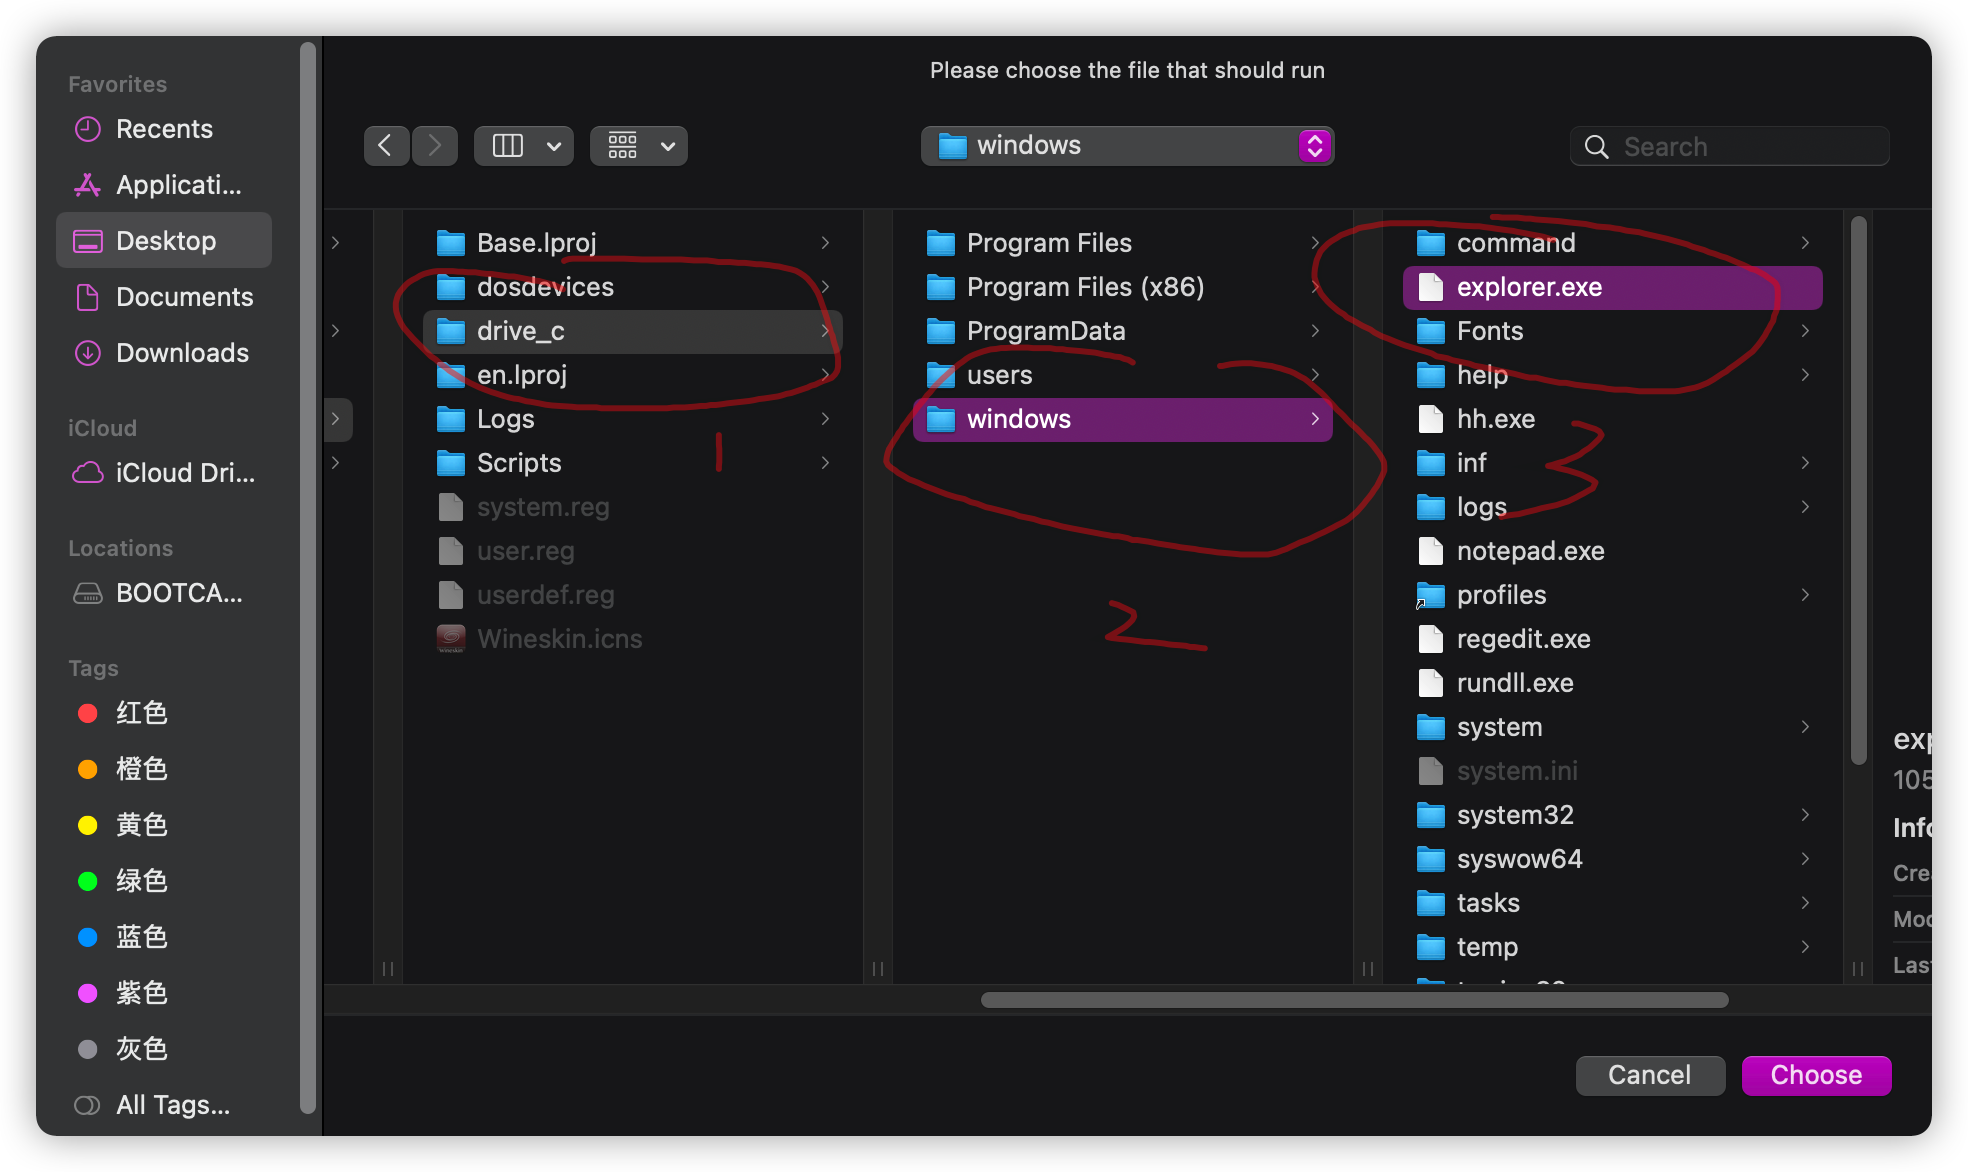Select notepad.exe in the windows folder
Image resolution: width=1968 pixels, height=1172 pixels.
(1530, 551)
